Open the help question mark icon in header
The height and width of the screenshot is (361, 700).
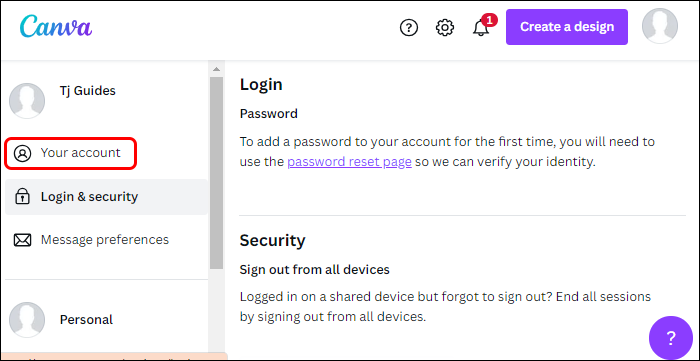408,28
